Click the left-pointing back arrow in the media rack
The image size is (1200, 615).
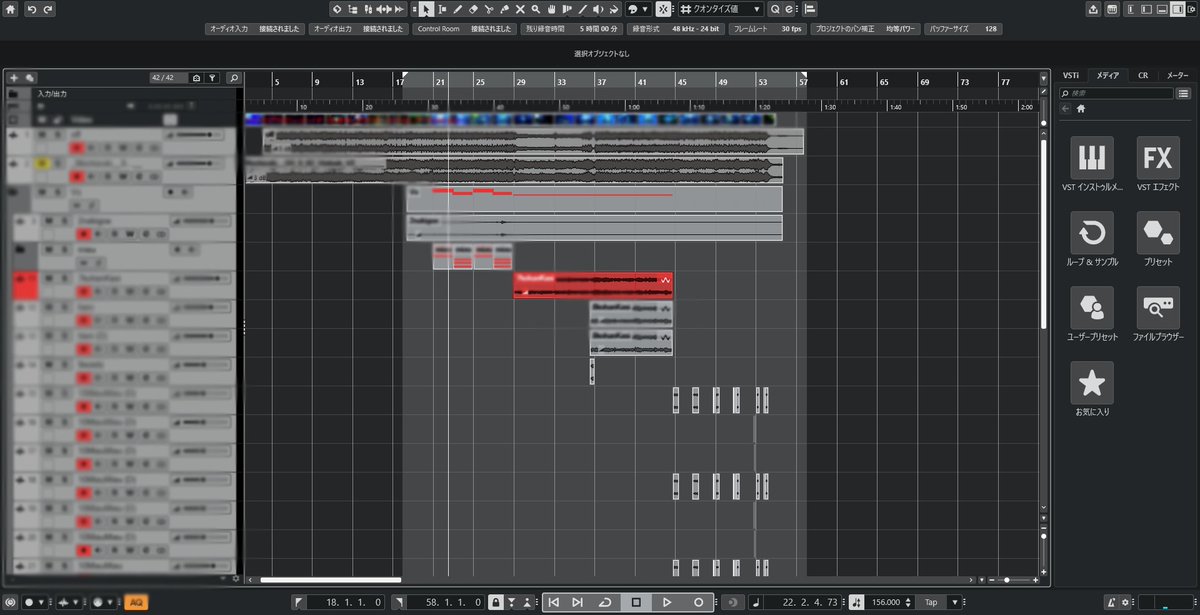[x=1066, y=108]
